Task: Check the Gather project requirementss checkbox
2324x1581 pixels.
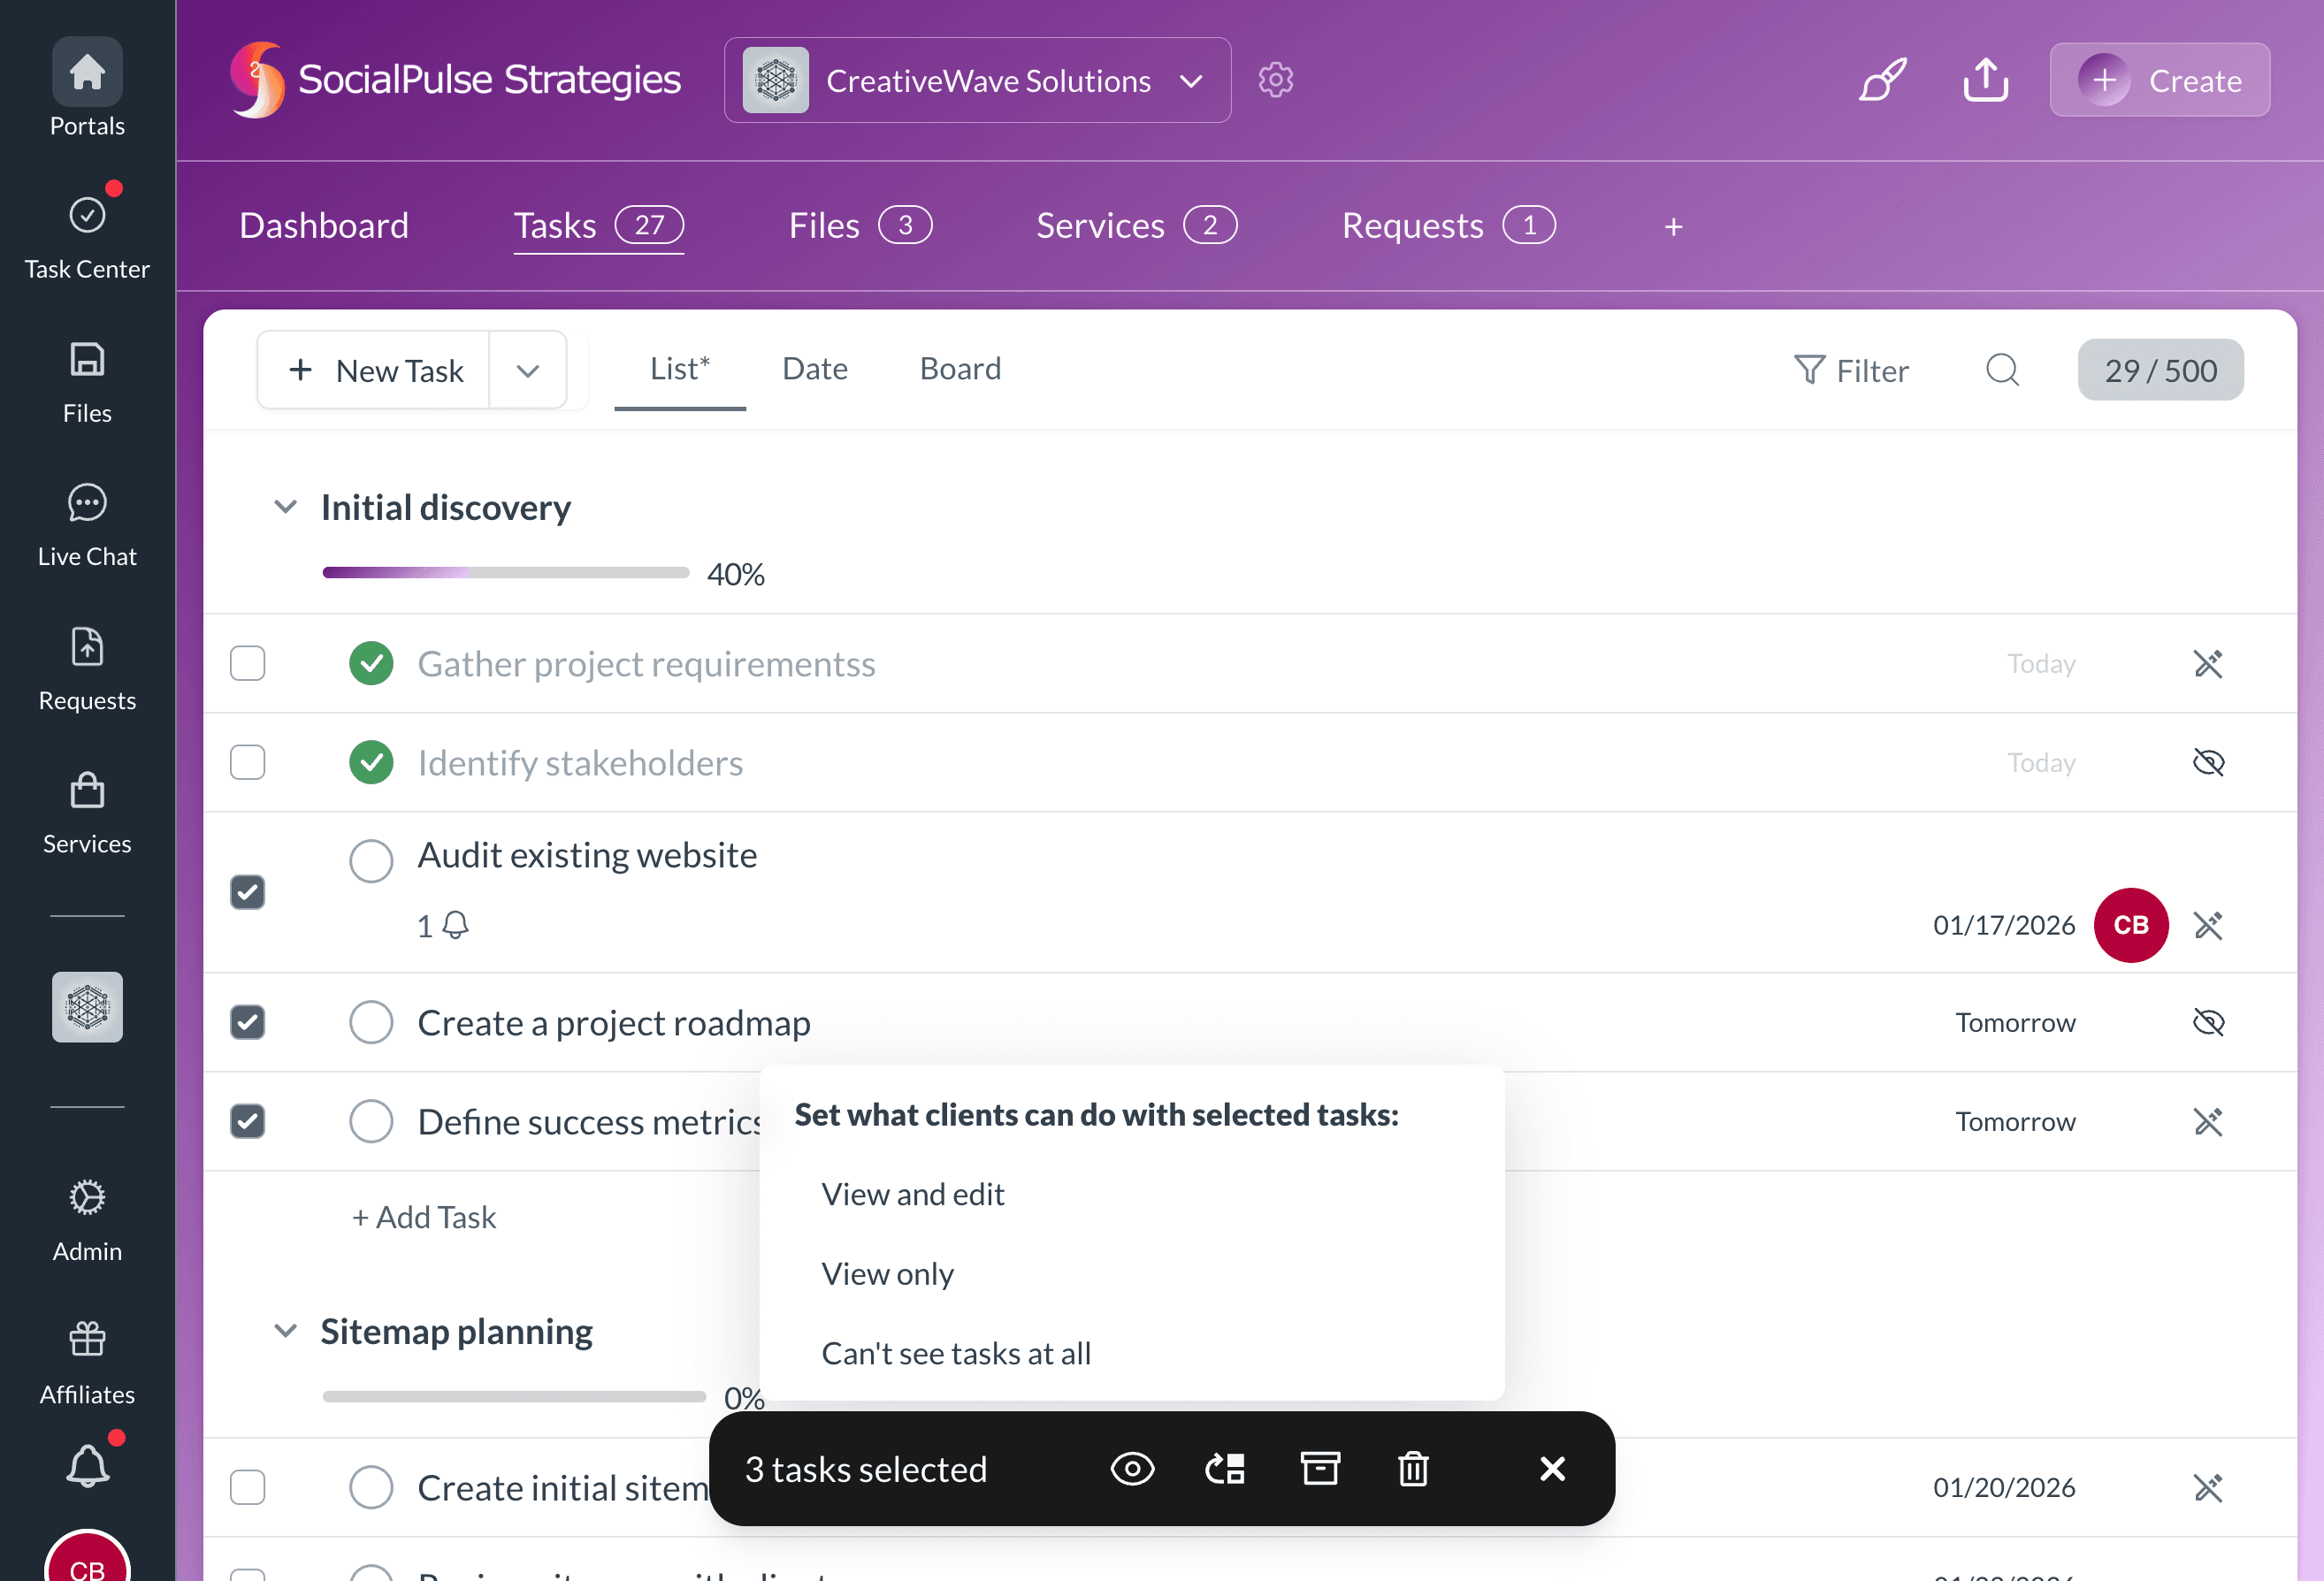Action: pyautogui.click(x=247, y=663)
